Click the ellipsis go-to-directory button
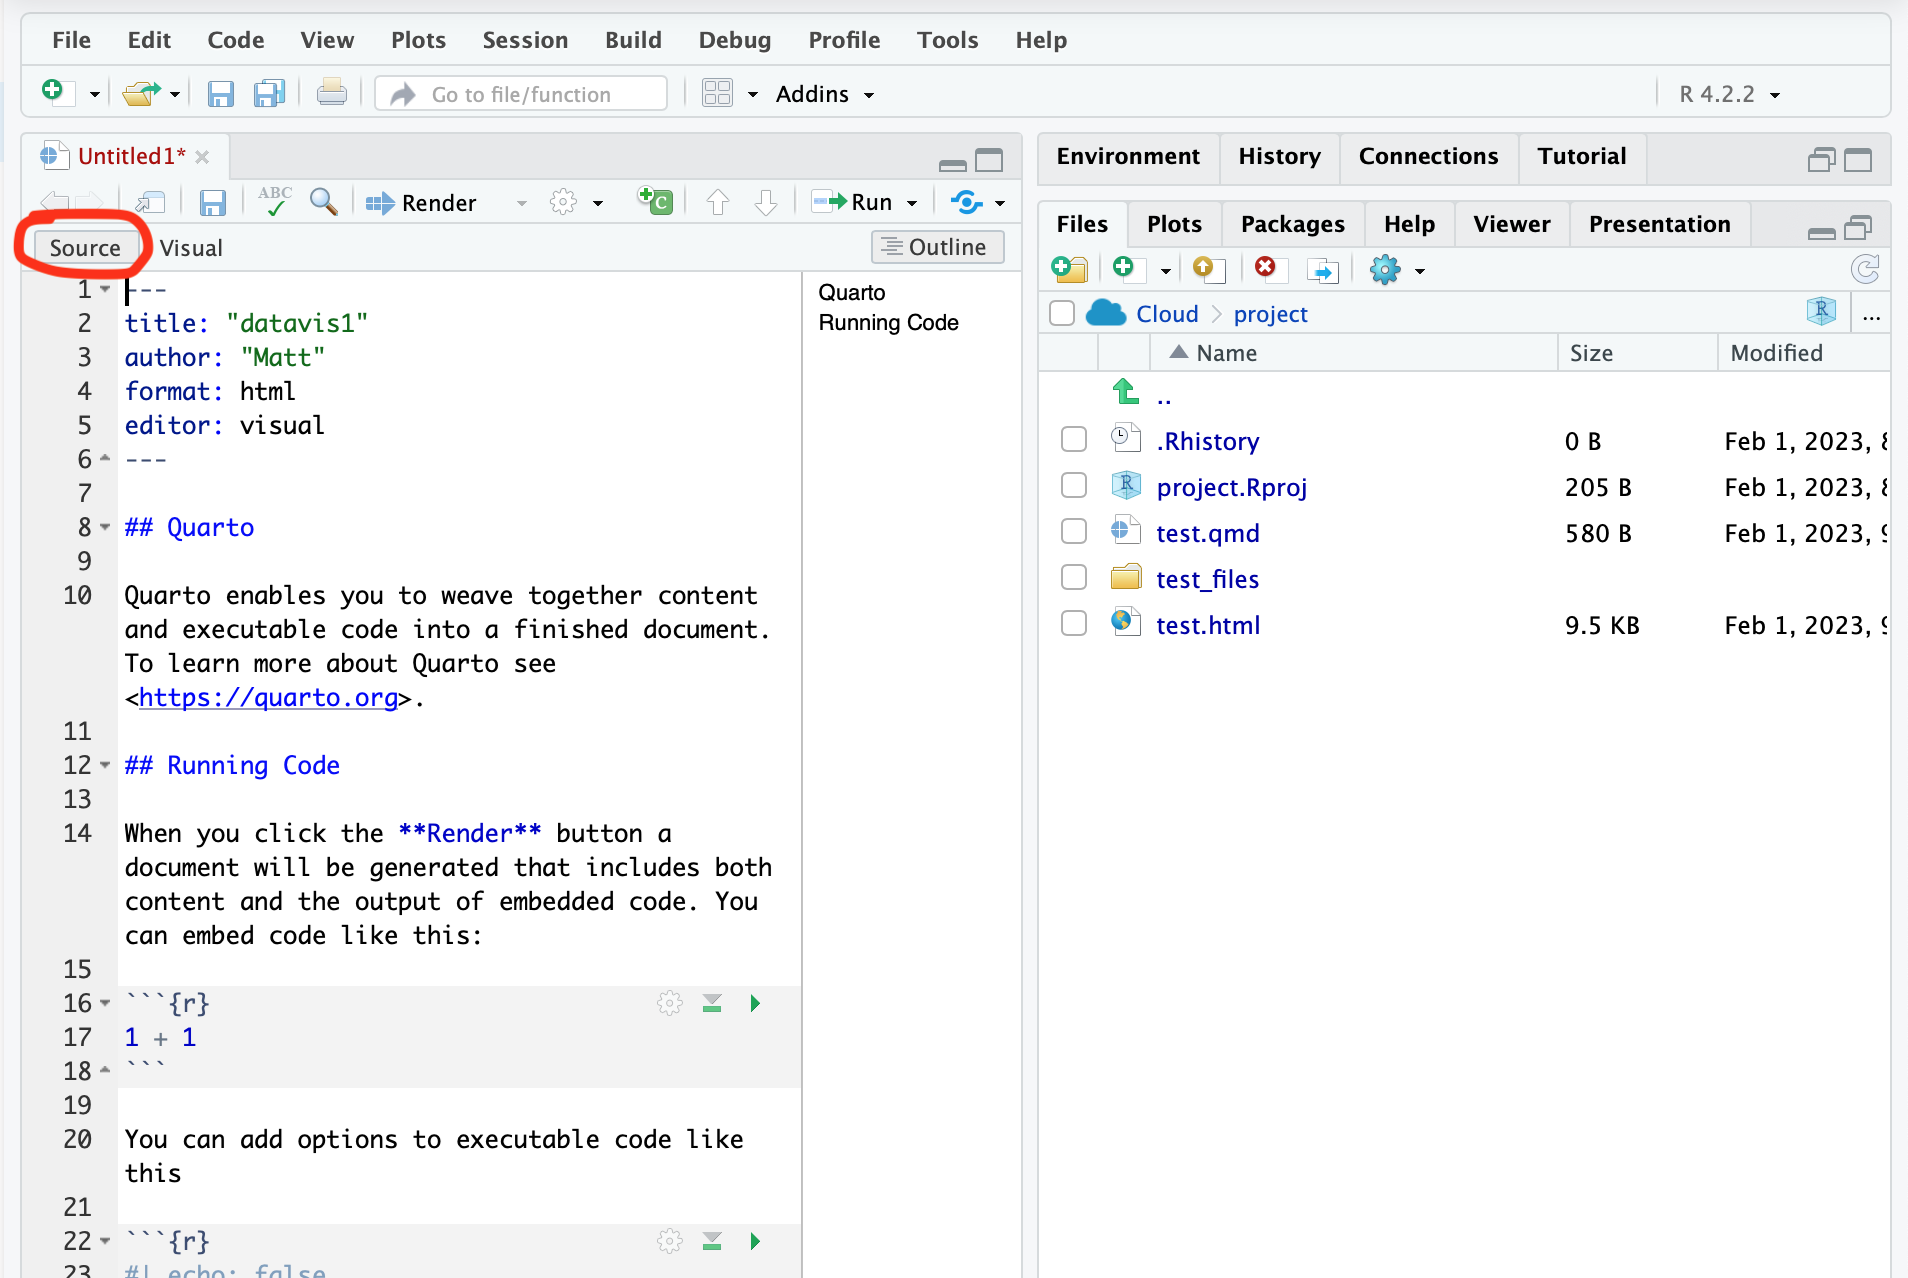 pos(1871,315)
